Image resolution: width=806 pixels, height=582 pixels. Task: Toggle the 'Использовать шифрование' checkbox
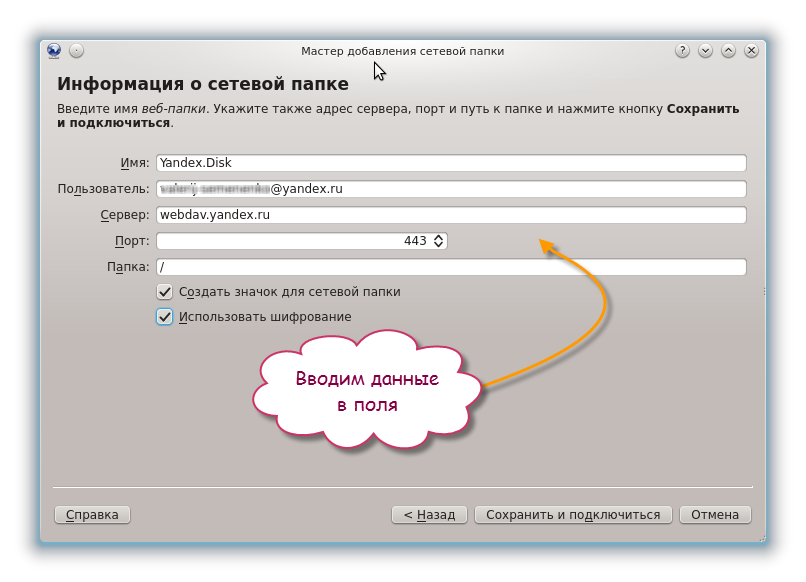[164, 317]
